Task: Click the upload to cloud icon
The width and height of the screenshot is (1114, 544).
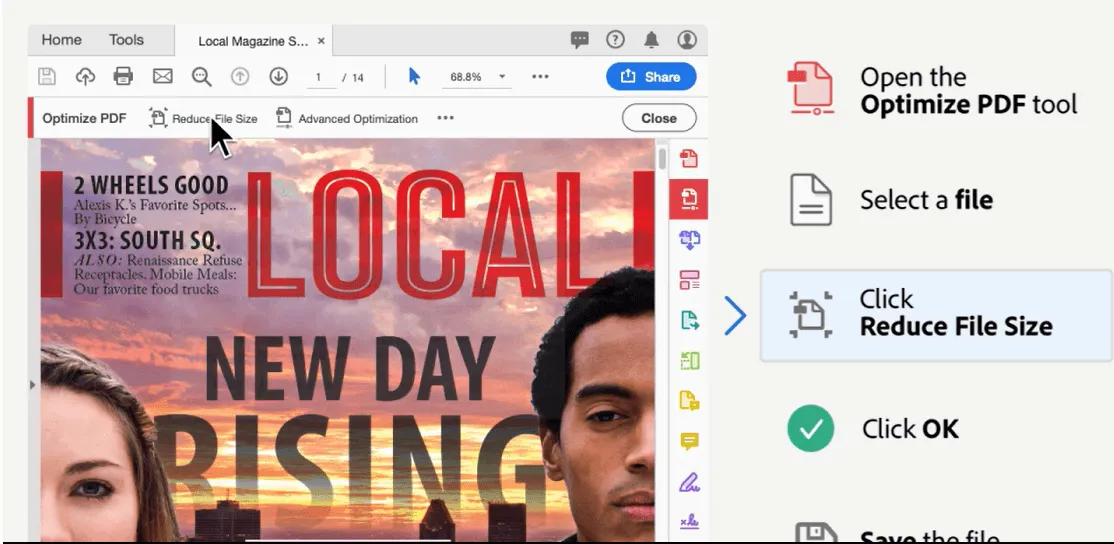Action: click(x=85, y=77)
